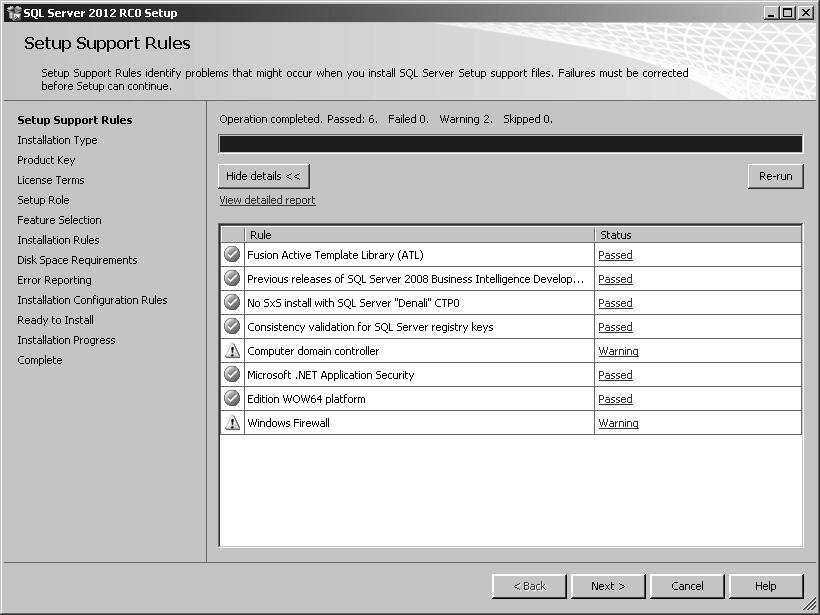The image size is (820, 615).
Task: Click the passed icon for Previous releases rule
Action: pyautogui.click(x=232, y=278)
